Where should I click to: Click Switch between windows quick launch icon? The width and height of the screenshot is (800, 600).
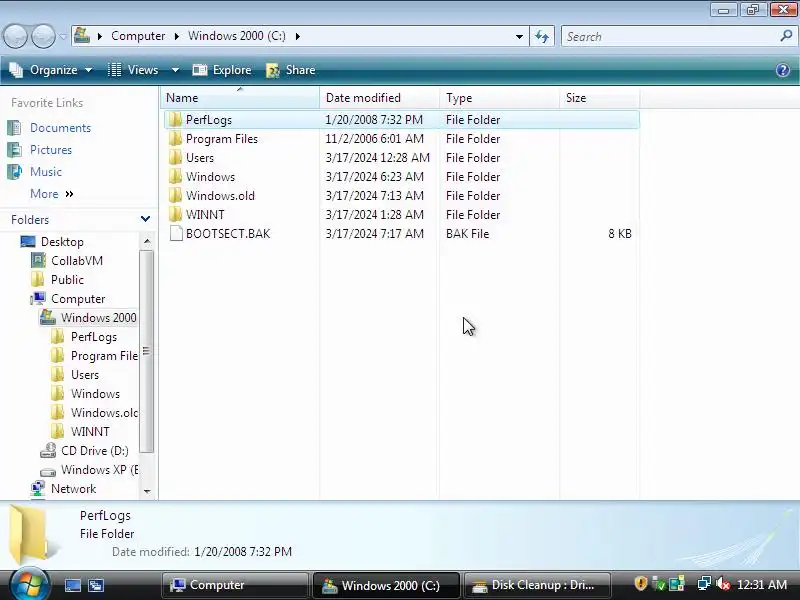(x=96, y=585)
